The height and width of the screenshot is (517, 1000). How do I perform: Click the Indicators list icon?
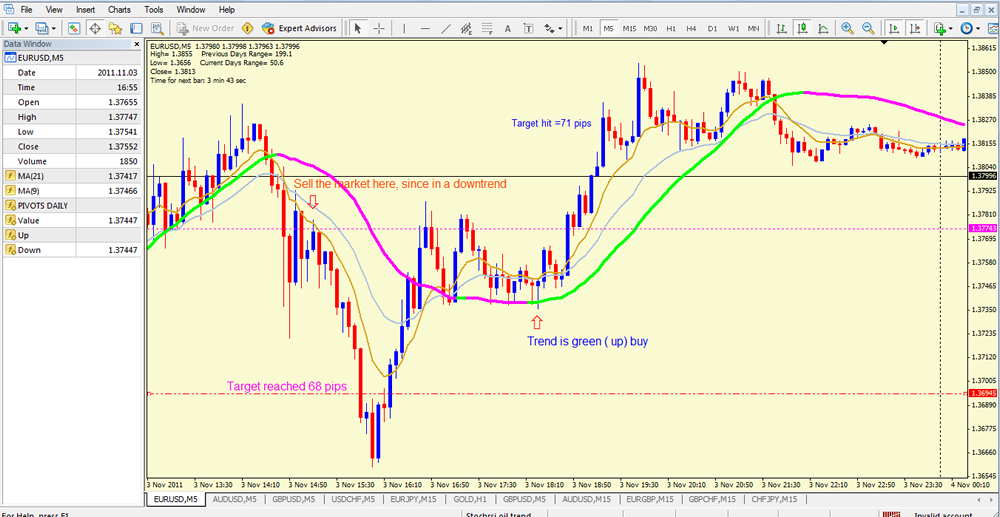pyautogui.click(x=939, y=28)
